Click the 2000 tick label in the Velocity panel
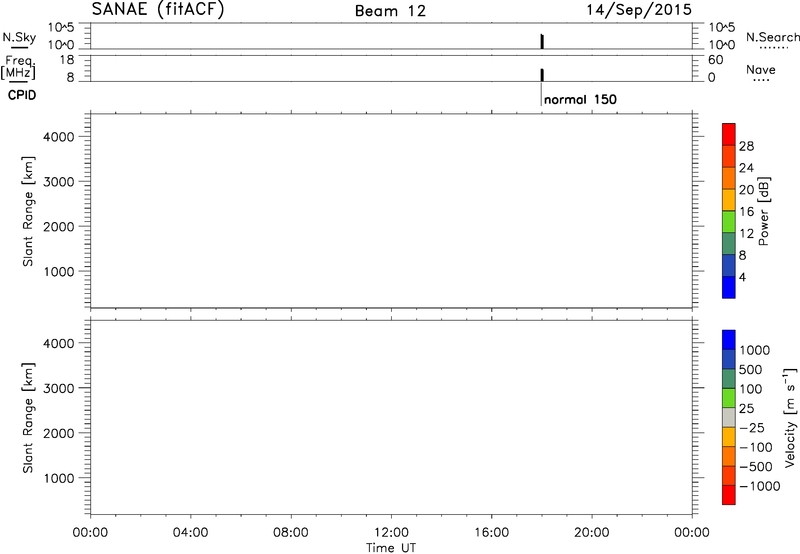800x554 pixels. coord(59,433)
